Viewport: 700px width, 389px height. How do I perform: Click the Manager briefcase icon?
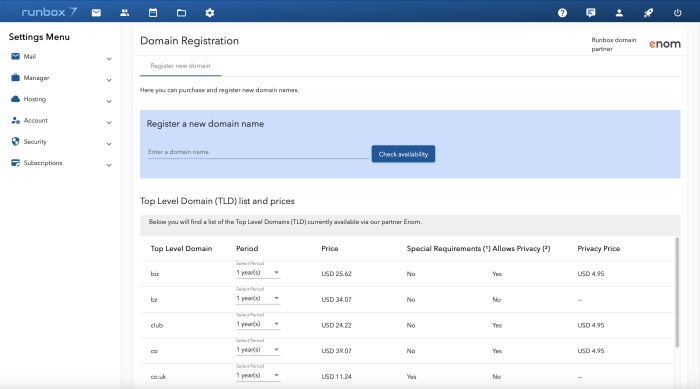pyautogui.click(x=15, y=77)
